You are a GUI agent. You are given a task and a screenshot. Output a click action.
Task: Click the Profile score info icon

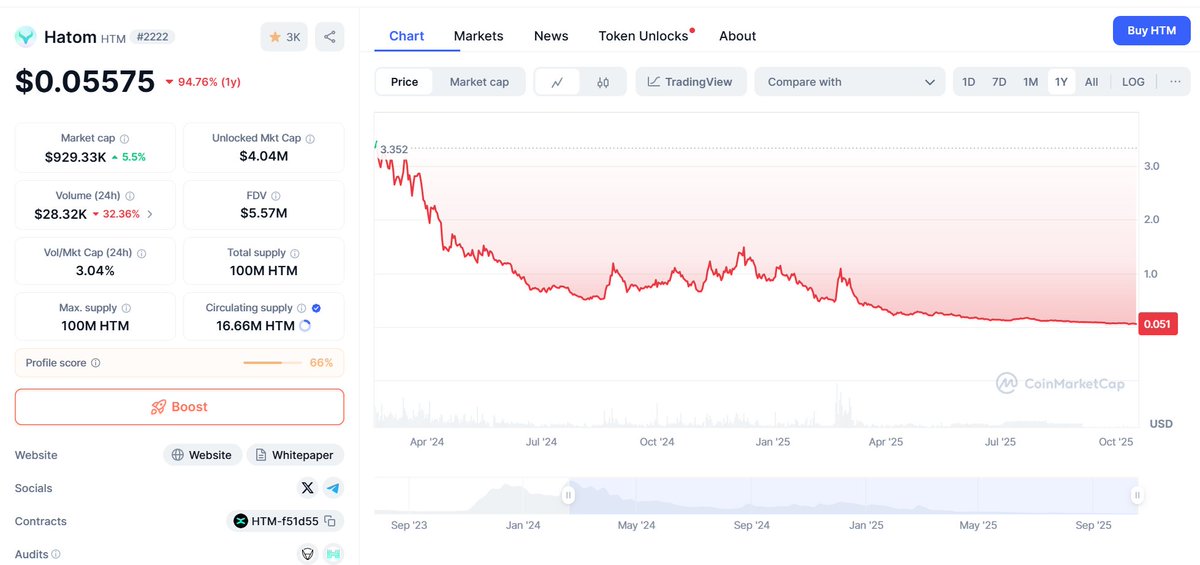95,363
